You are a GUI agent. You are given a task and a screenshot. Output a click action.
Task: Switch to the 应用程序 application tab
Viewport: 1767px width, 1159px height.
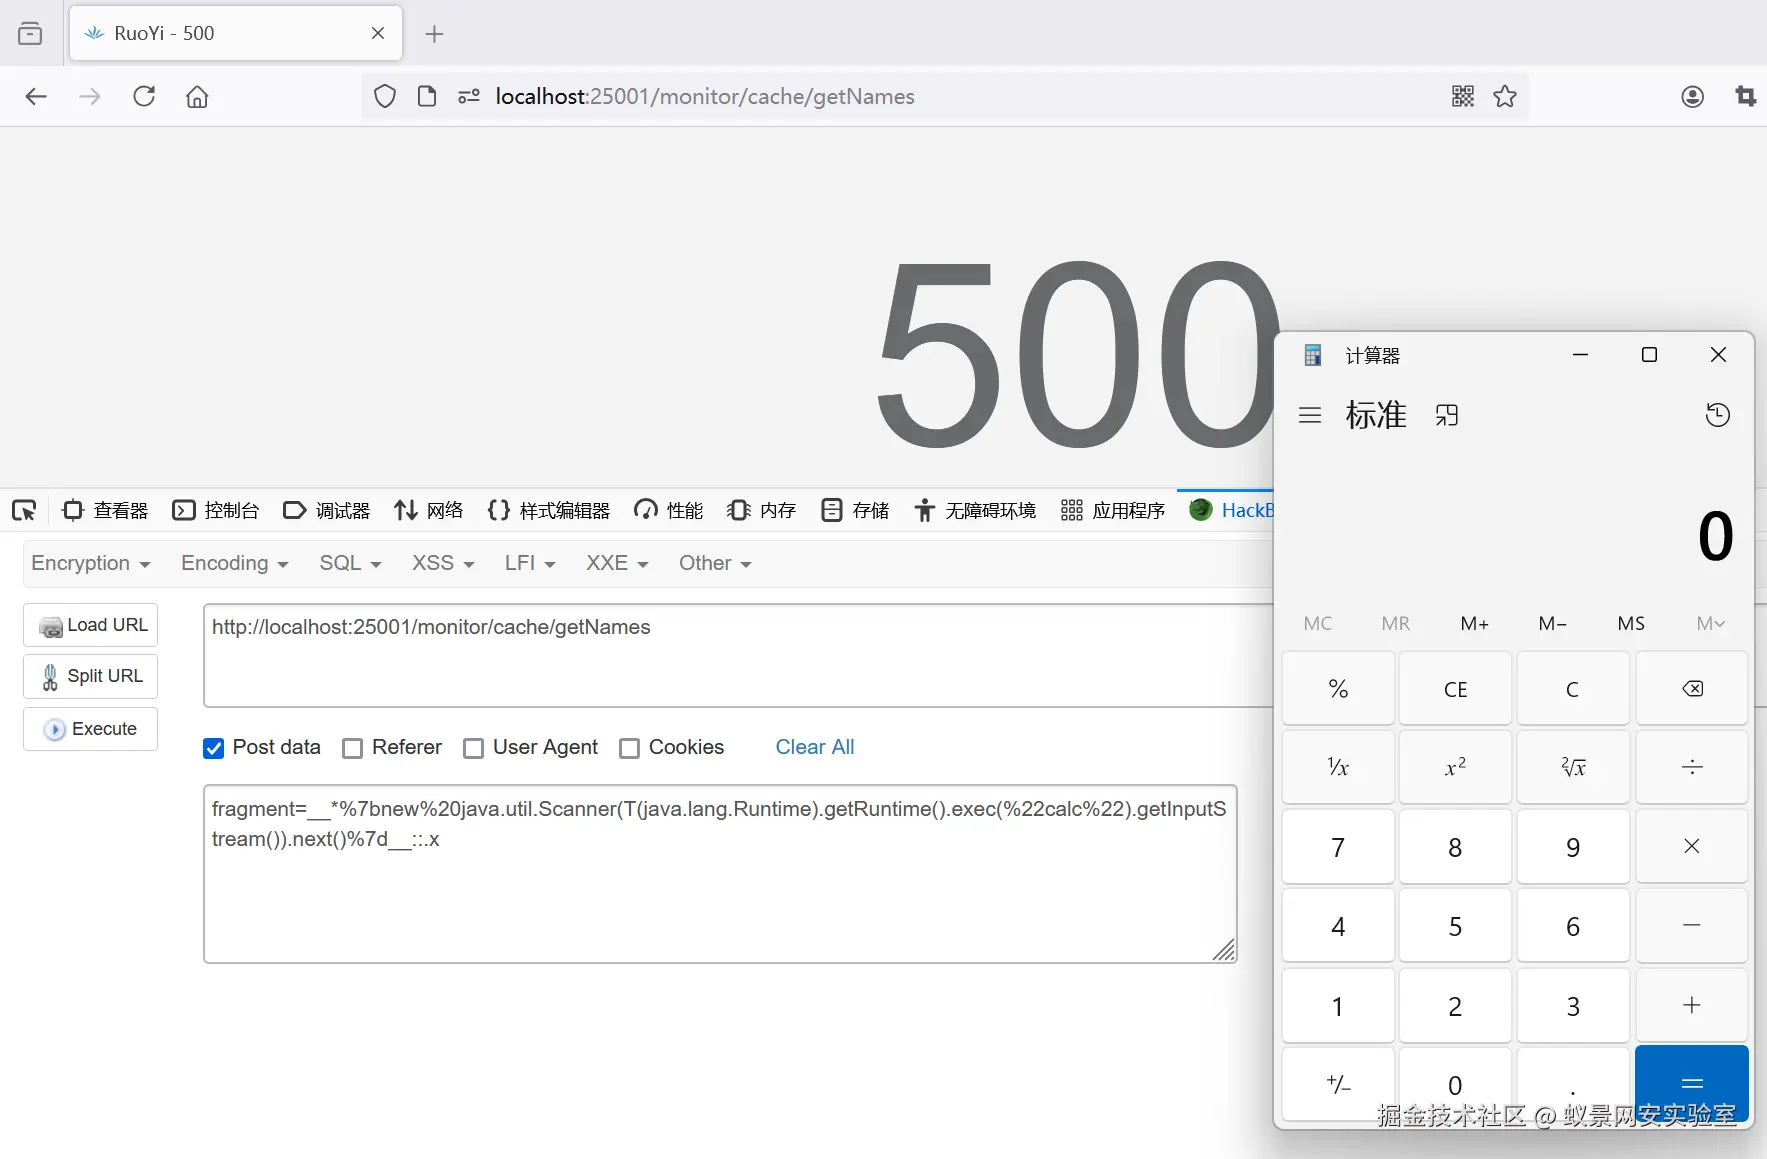click(x=1113, y=511)
